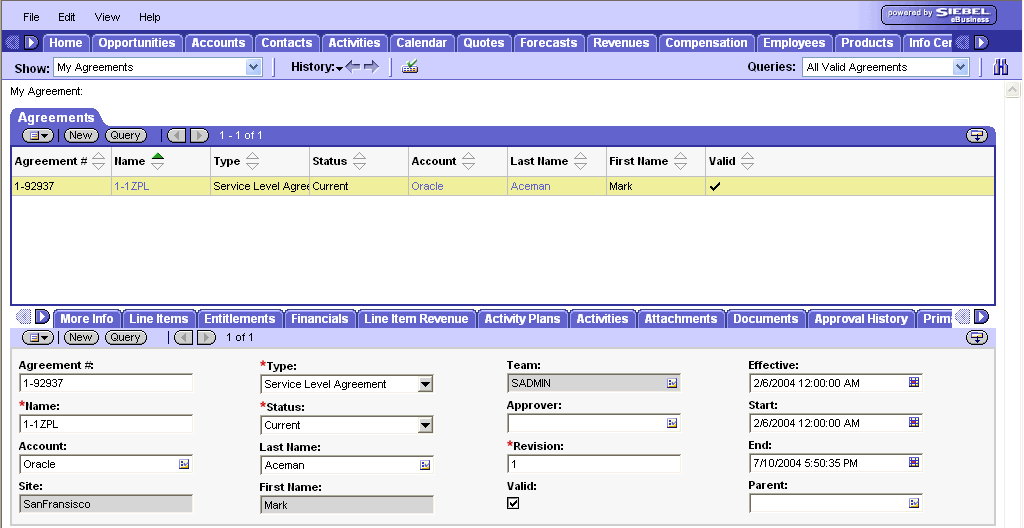Click the history forward arrow
The image size is (1024, 528).
coord(371,67)
